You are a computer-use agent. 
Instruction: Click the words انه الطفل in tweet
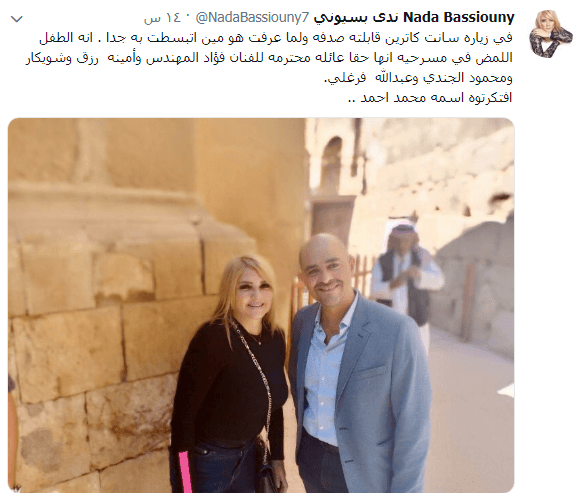click(x=67, y=38)
